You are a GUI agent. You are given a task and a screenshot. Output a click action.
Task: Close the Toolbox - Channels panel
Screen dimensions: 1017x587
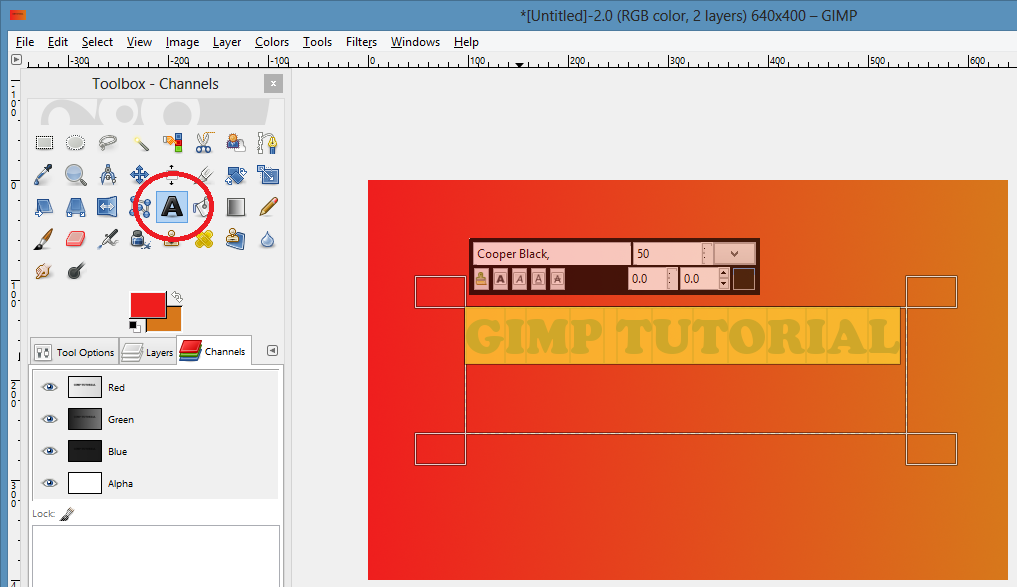[x=273, y=84]
